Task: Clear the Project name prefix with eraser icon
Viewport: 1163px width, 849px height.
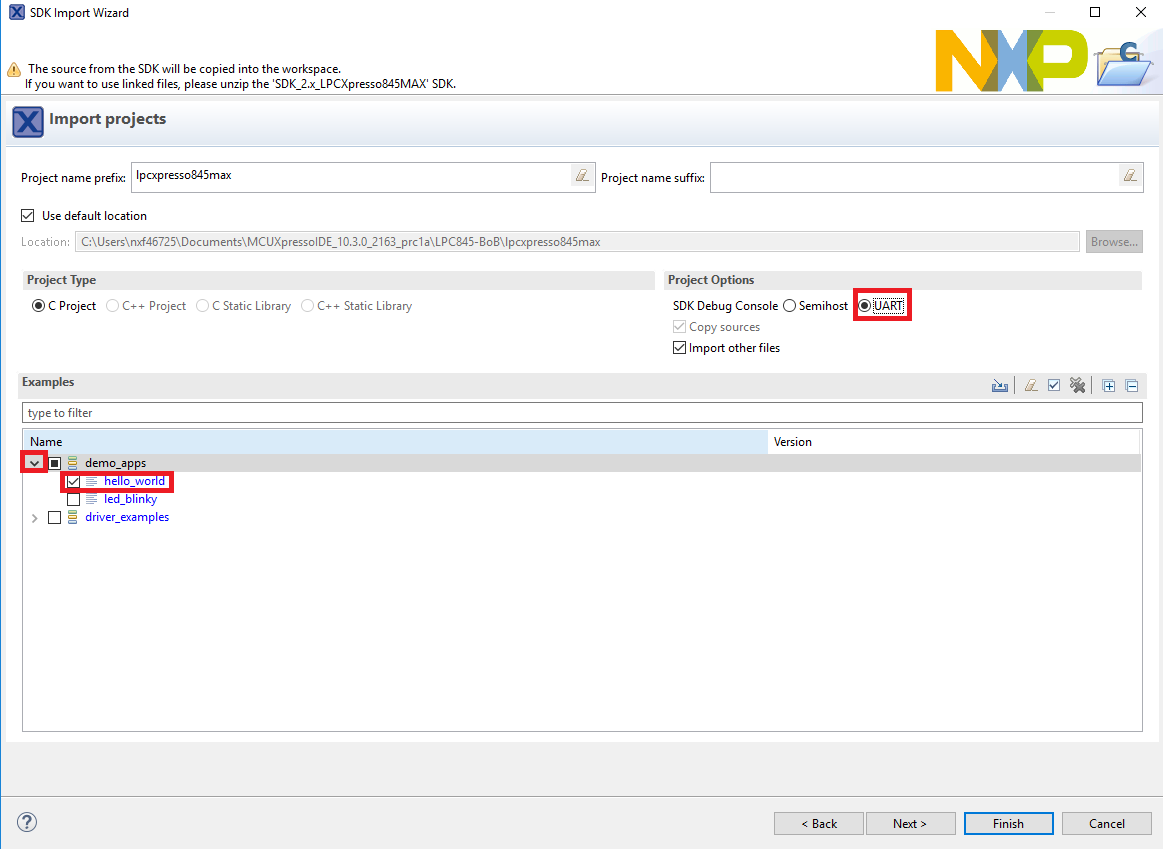Action: point(582,176)
